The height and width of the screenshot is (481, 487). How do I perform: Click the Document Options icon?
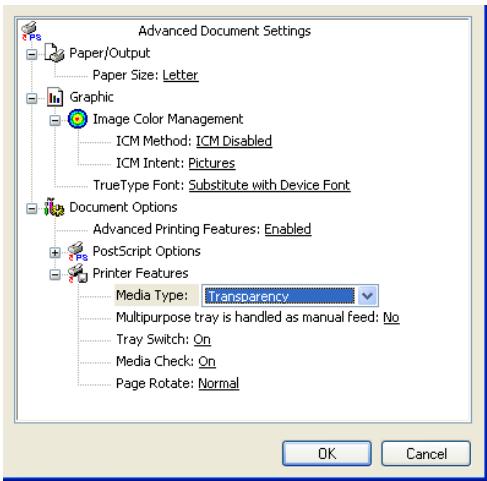(x=54, y=207)
